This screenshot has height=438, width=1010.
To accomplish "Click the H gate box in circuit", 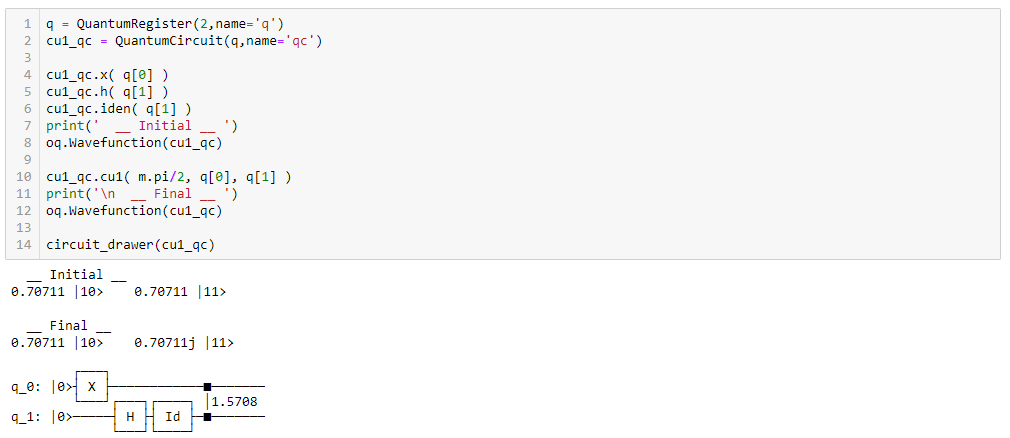I will pyautogui.click(x=130, y=417).
